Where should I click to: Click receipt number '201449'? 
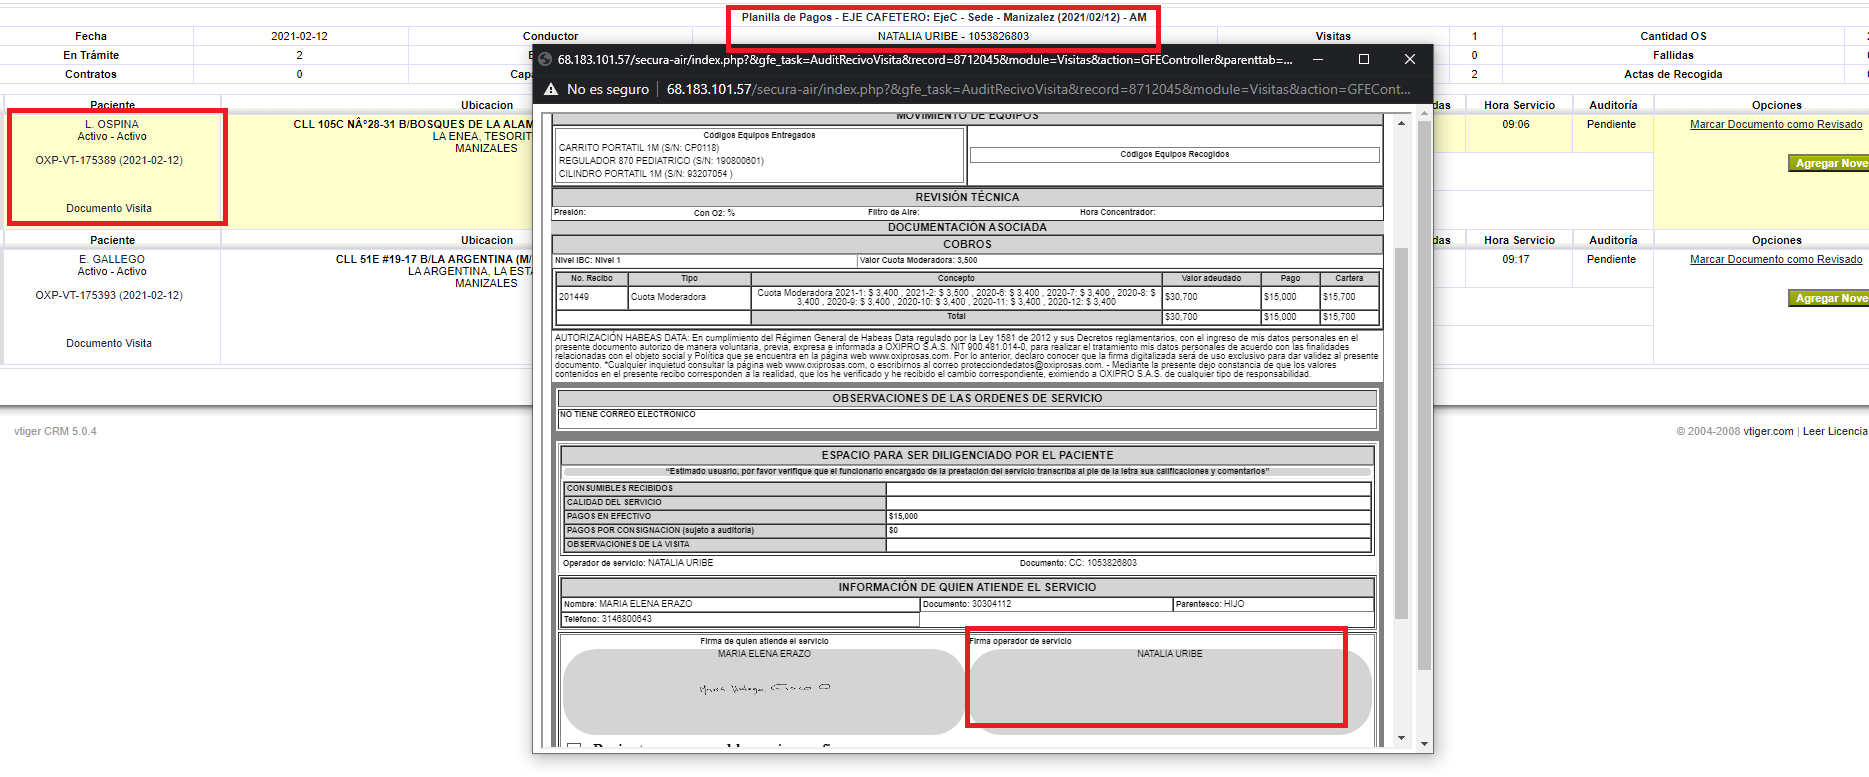(x=574, y=297)
